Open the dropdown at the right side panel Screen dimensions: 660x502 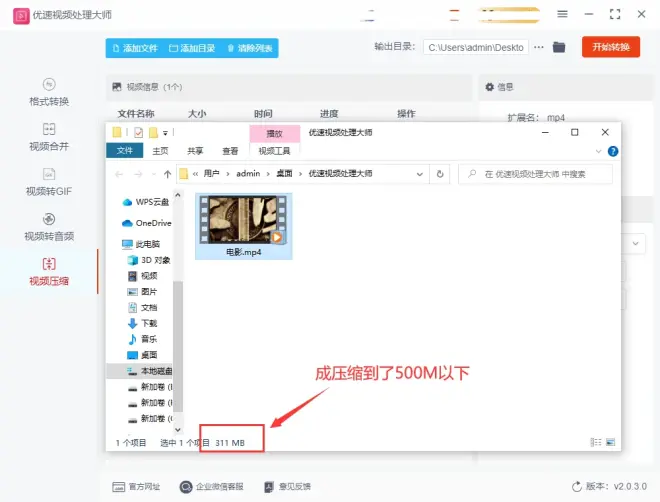(635, 243)
